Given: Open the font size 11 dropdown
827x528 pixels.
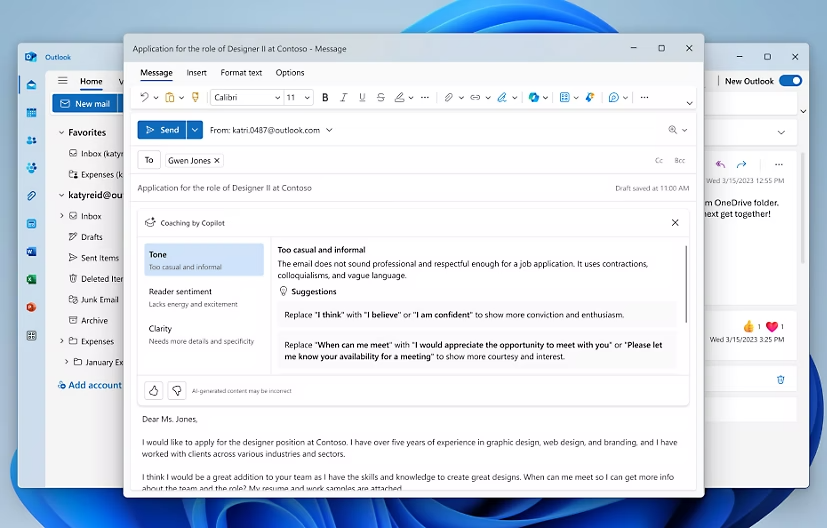Looking at the screenshot, I should click(298, 98).
